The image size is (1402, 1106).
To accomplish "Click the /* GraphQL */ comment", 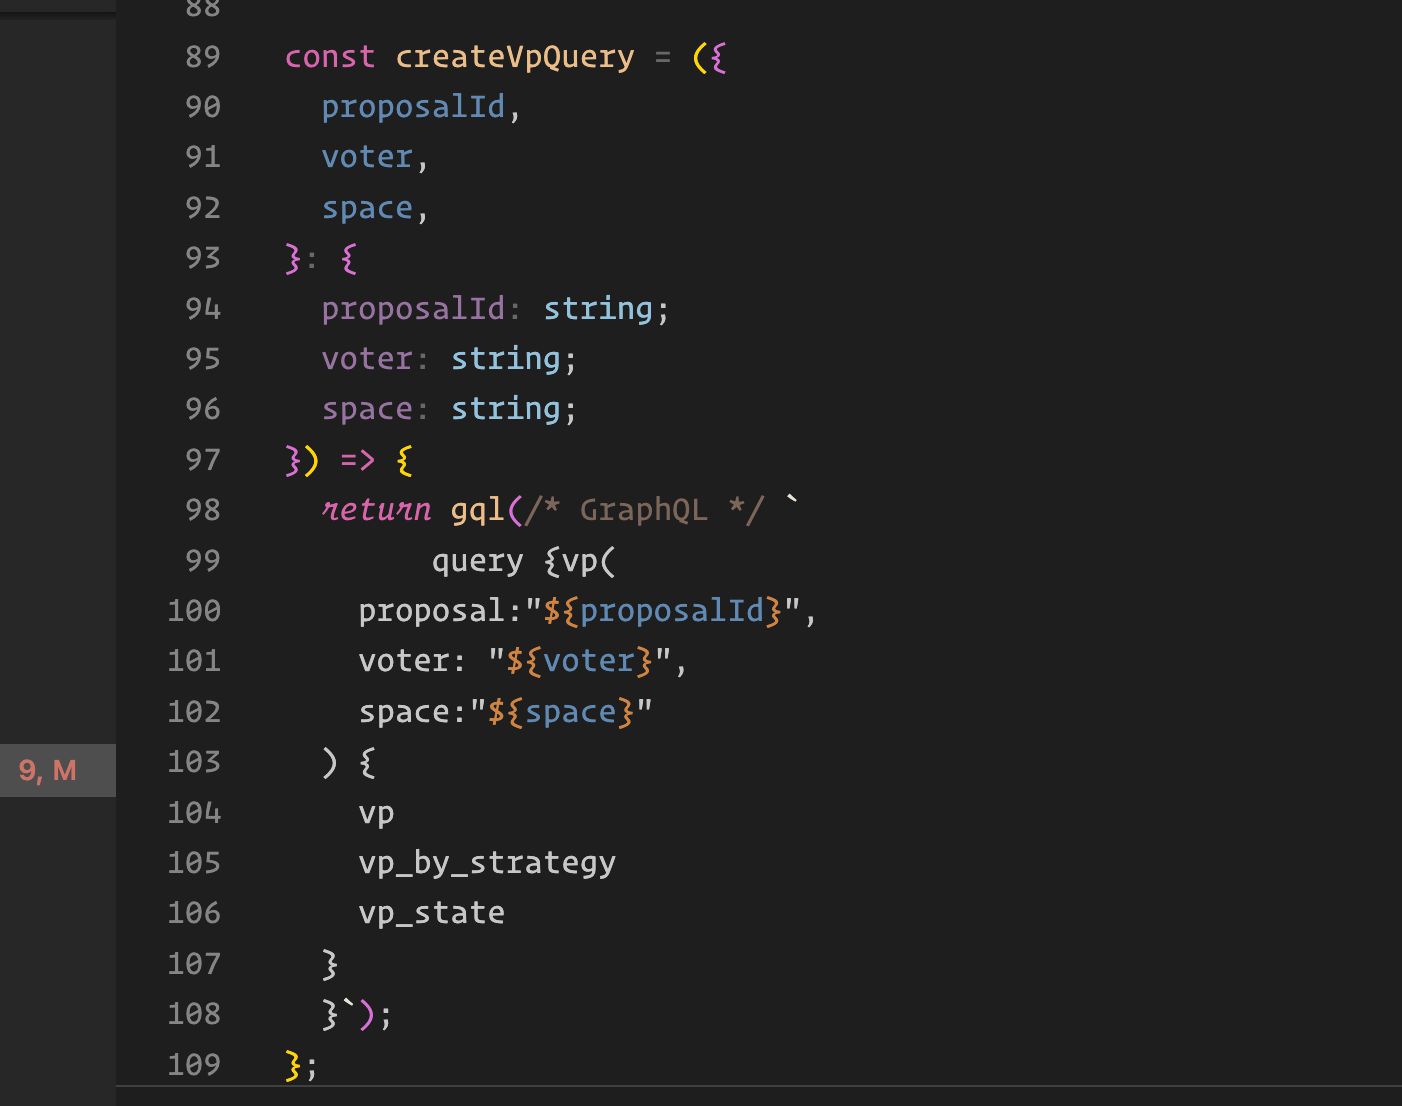I will pos(644,510).
